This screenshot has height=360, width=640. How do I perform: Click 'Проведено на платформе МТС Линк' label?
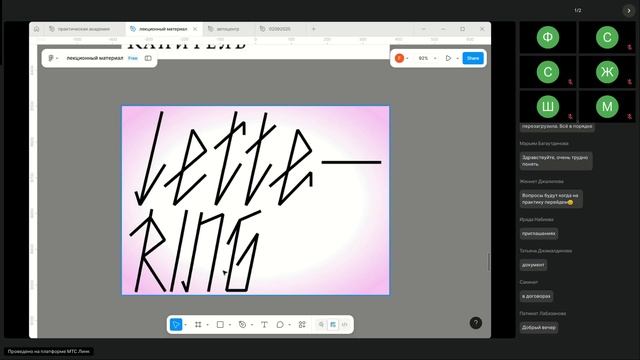point(49,351)
